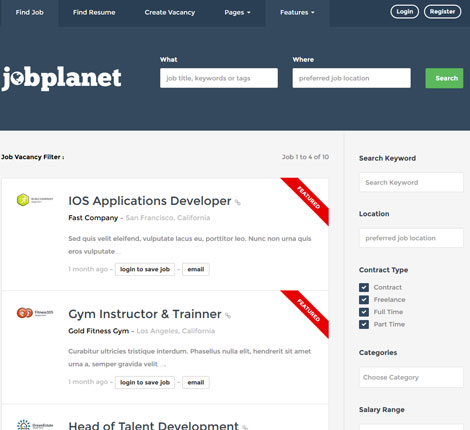
Task: Click 'login to save job' for Gym Instructor
Action: [x=145, y=382]
